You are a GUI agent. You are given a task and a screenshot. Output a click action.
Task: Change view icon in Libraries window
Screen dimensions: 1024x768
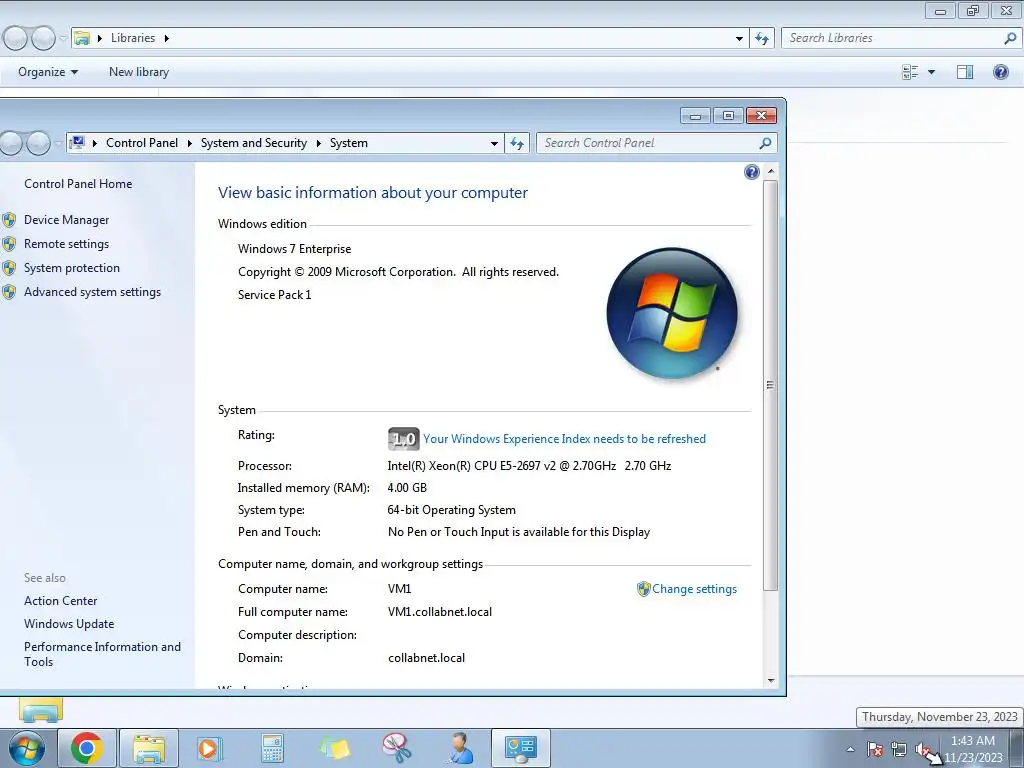point(910,72)
